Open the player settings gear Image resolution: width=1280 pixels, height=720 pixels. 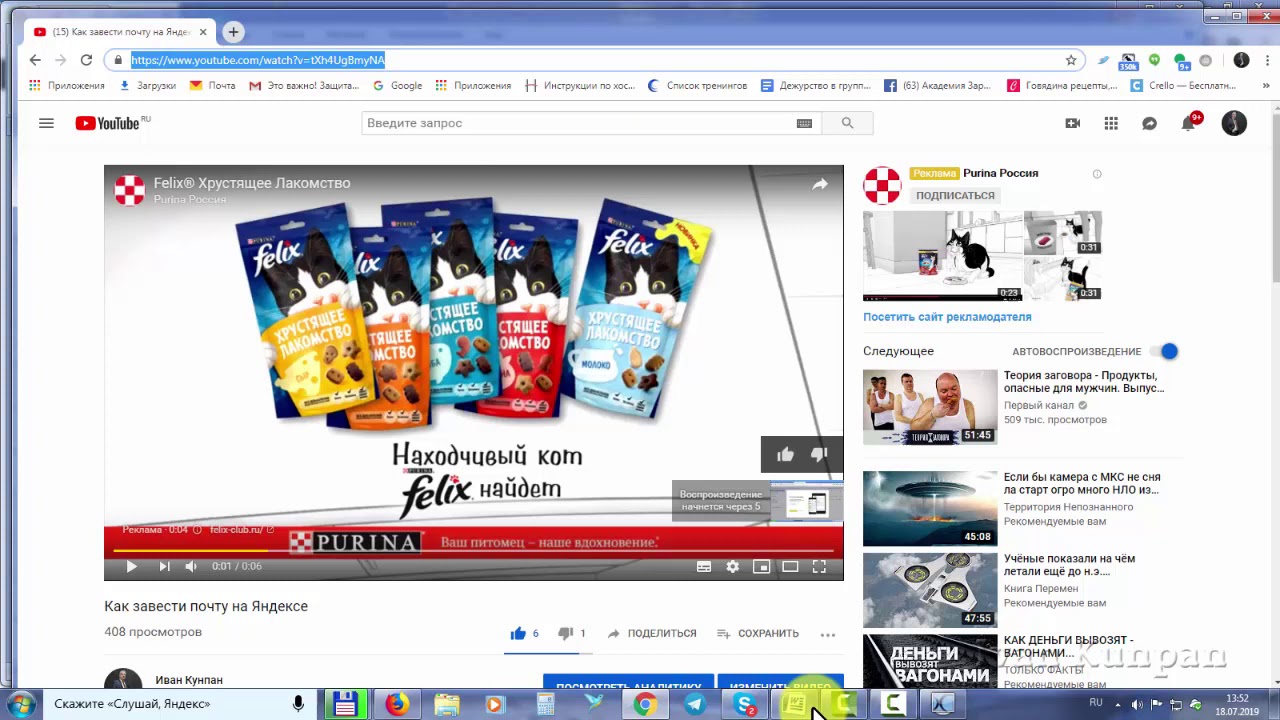[x=733, y=566]
